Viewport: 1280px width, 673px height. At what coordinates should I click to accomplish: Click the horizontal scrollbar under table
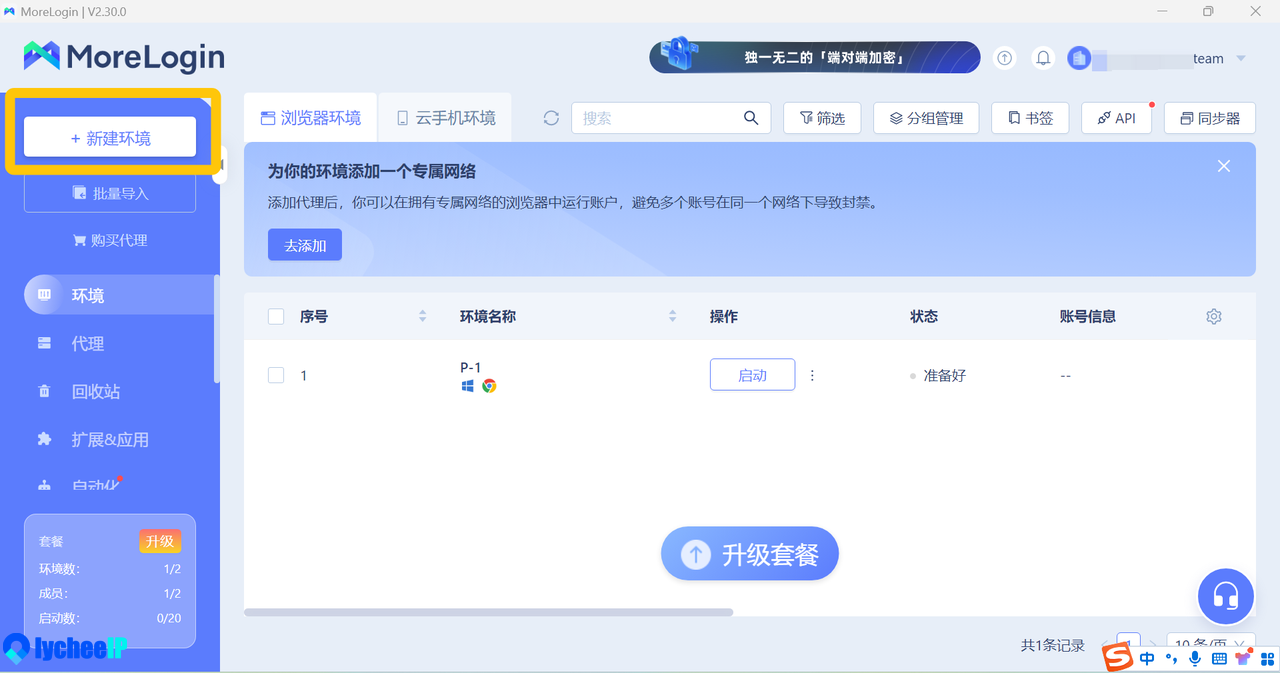(x=488, y=612)
